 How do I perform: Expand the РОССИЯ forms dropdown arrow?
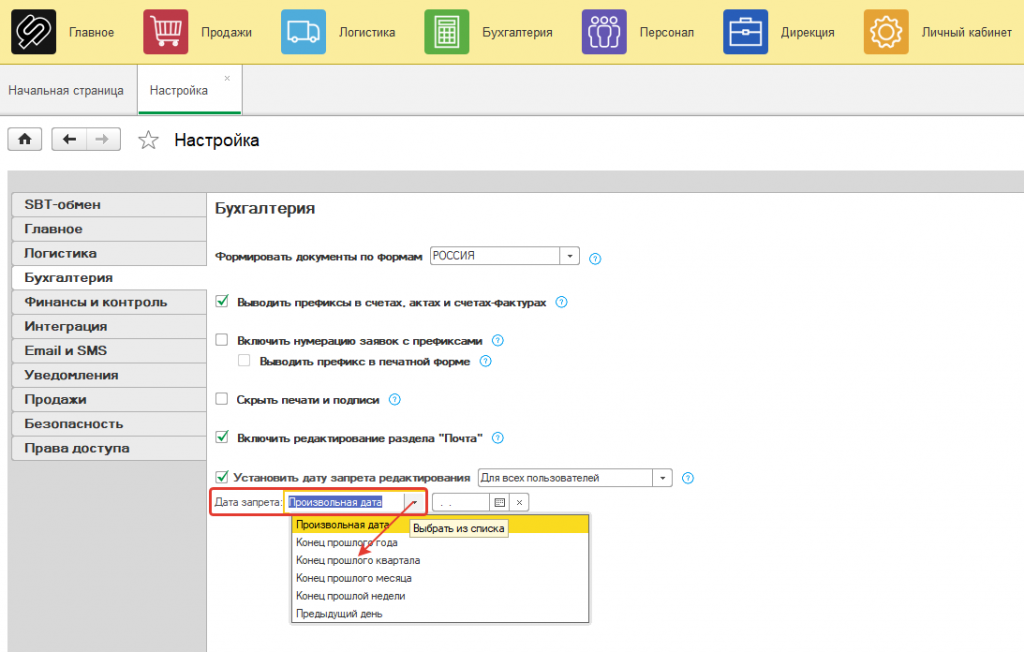569,255
